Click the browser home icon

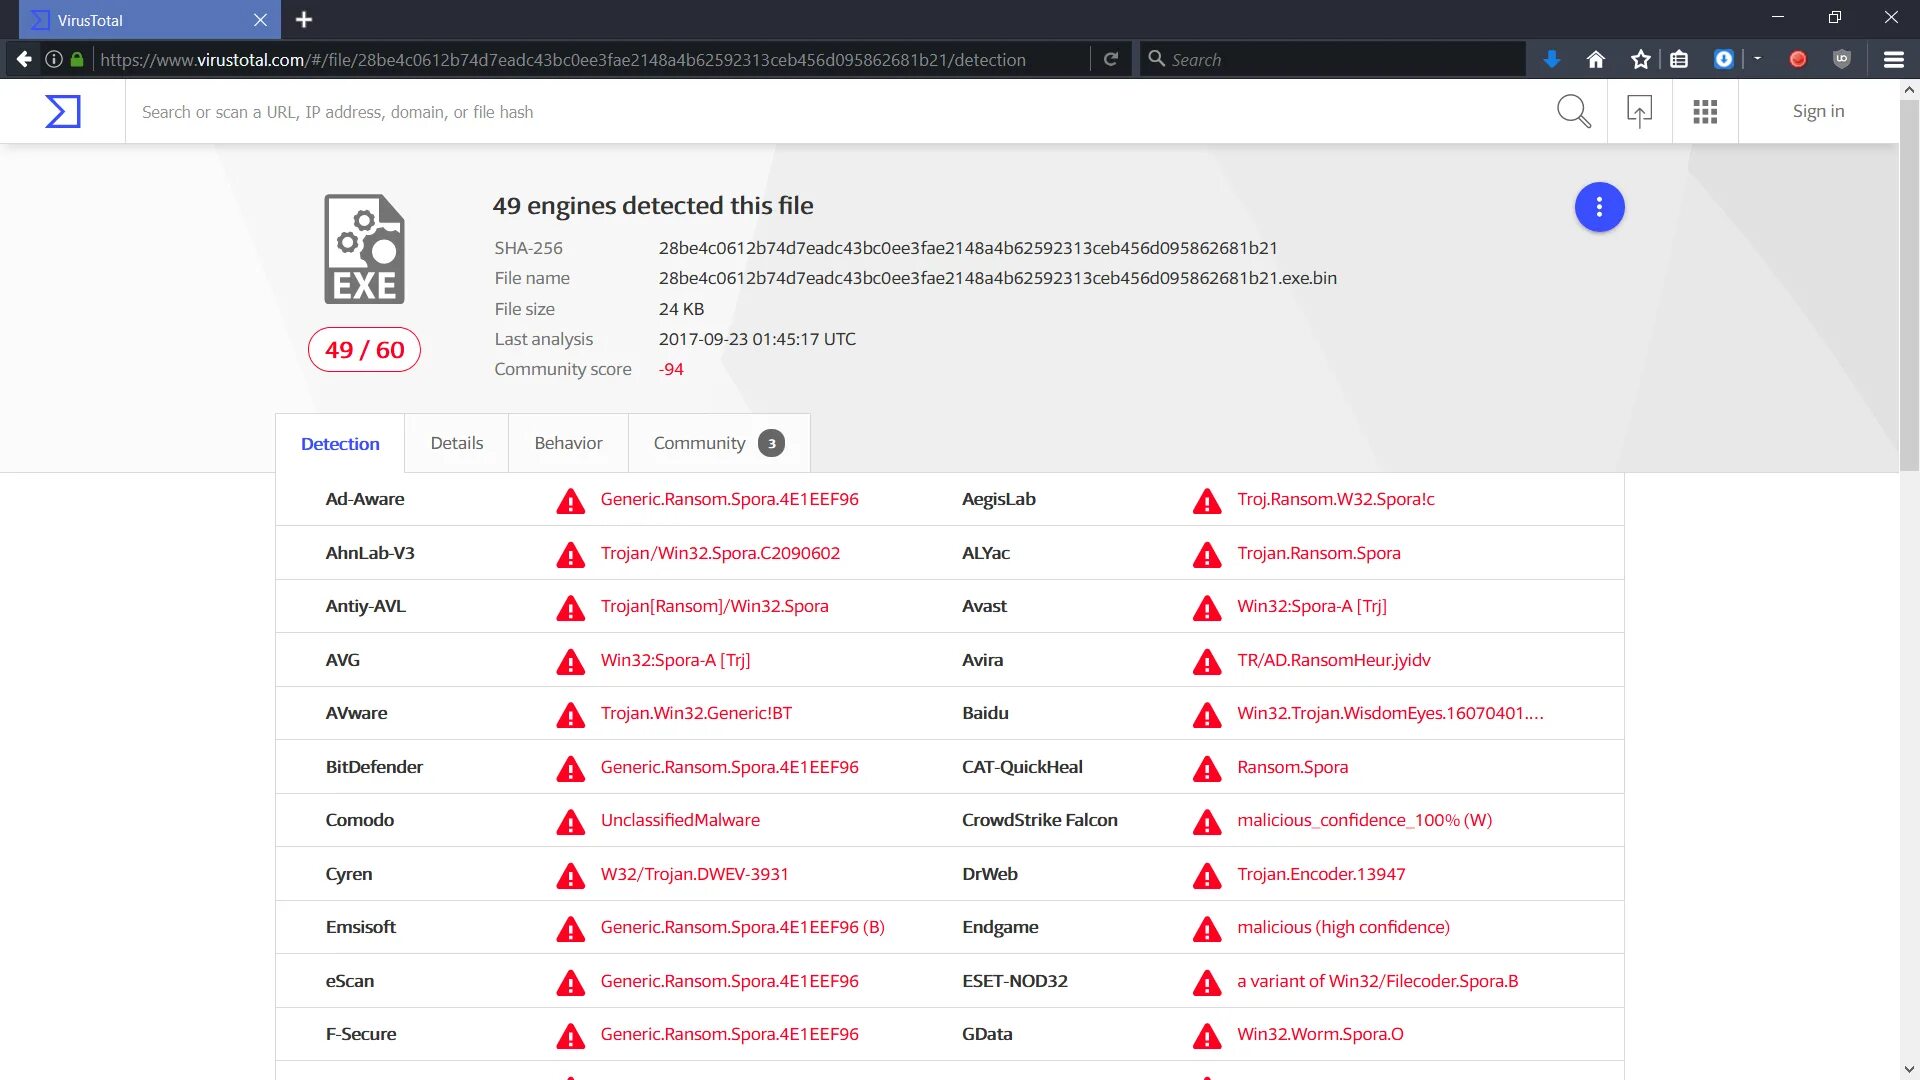pos(1596,60)
